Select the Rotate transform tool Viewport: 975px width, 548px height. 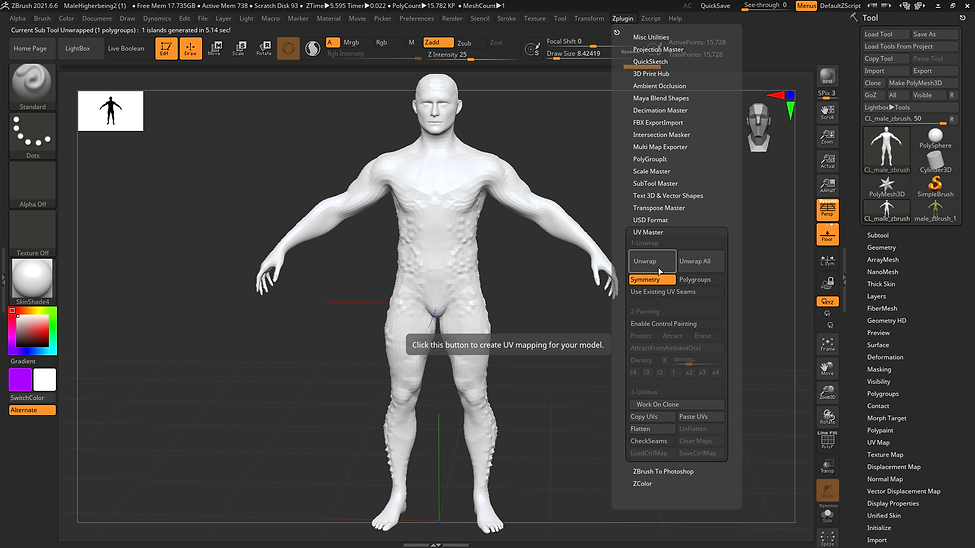pos(264,48)
